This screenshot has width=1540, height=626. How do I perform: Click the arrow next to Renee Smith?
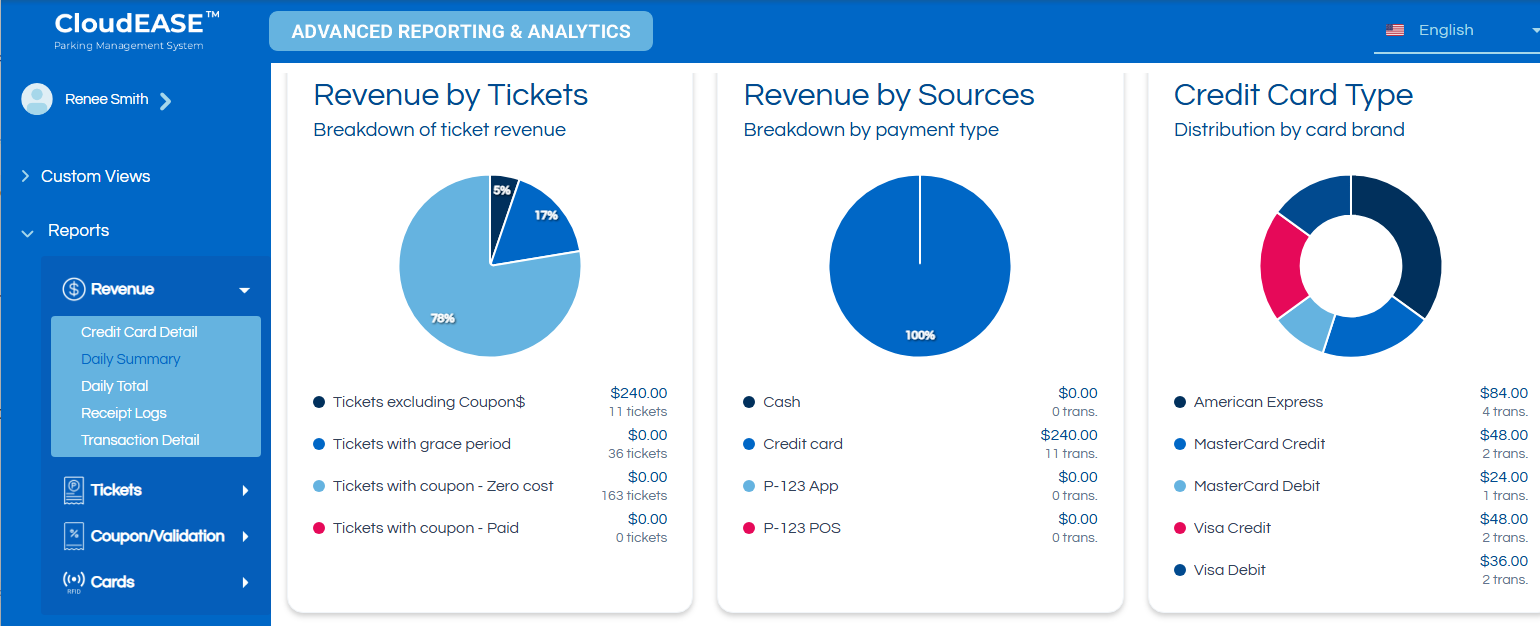tap(166, 99)
